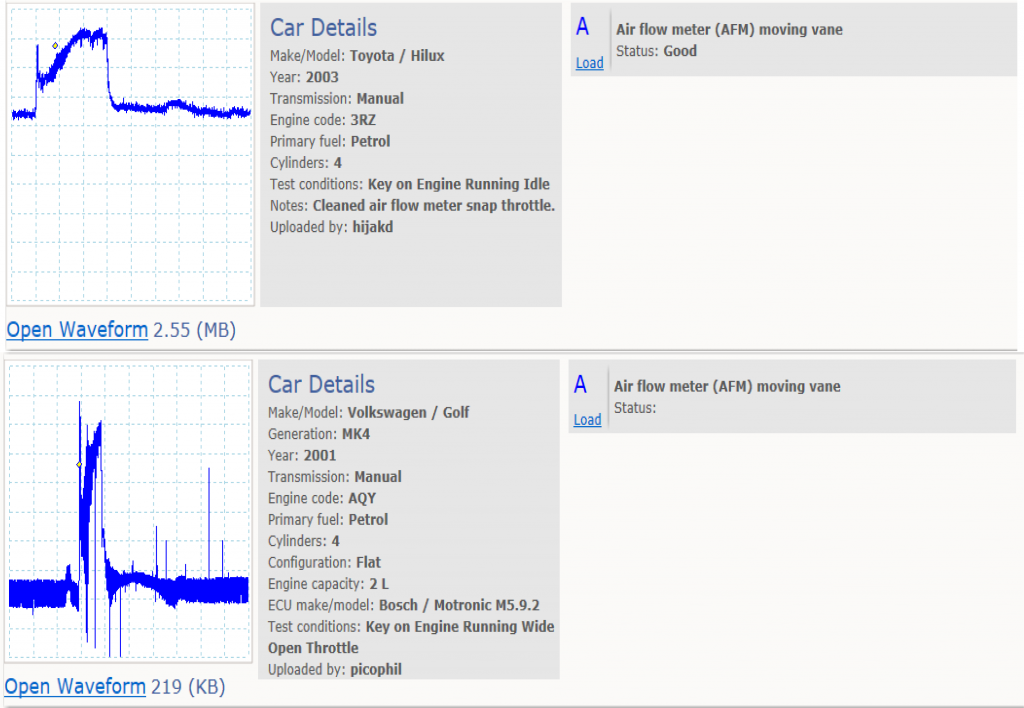Click the Air flow meter title in Hilux entry
1024x708 pixels.
point(729,29)
